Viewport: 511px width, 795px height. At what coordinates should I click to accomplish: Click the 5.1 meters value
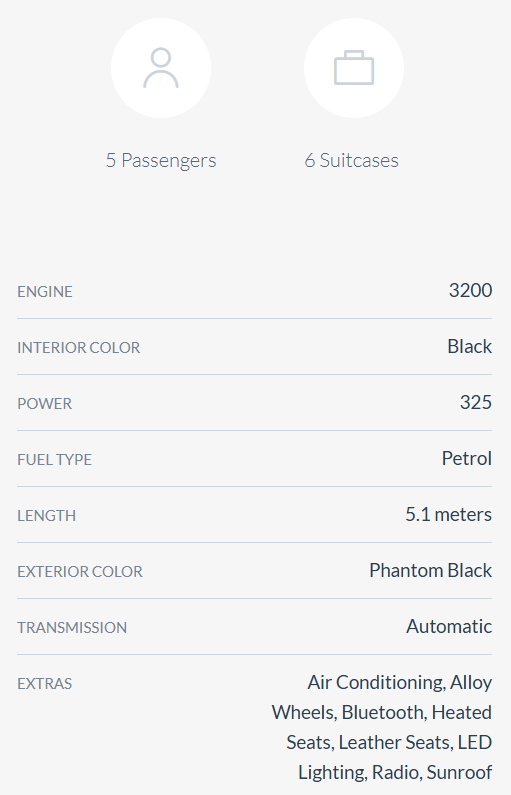click(448, 514)
